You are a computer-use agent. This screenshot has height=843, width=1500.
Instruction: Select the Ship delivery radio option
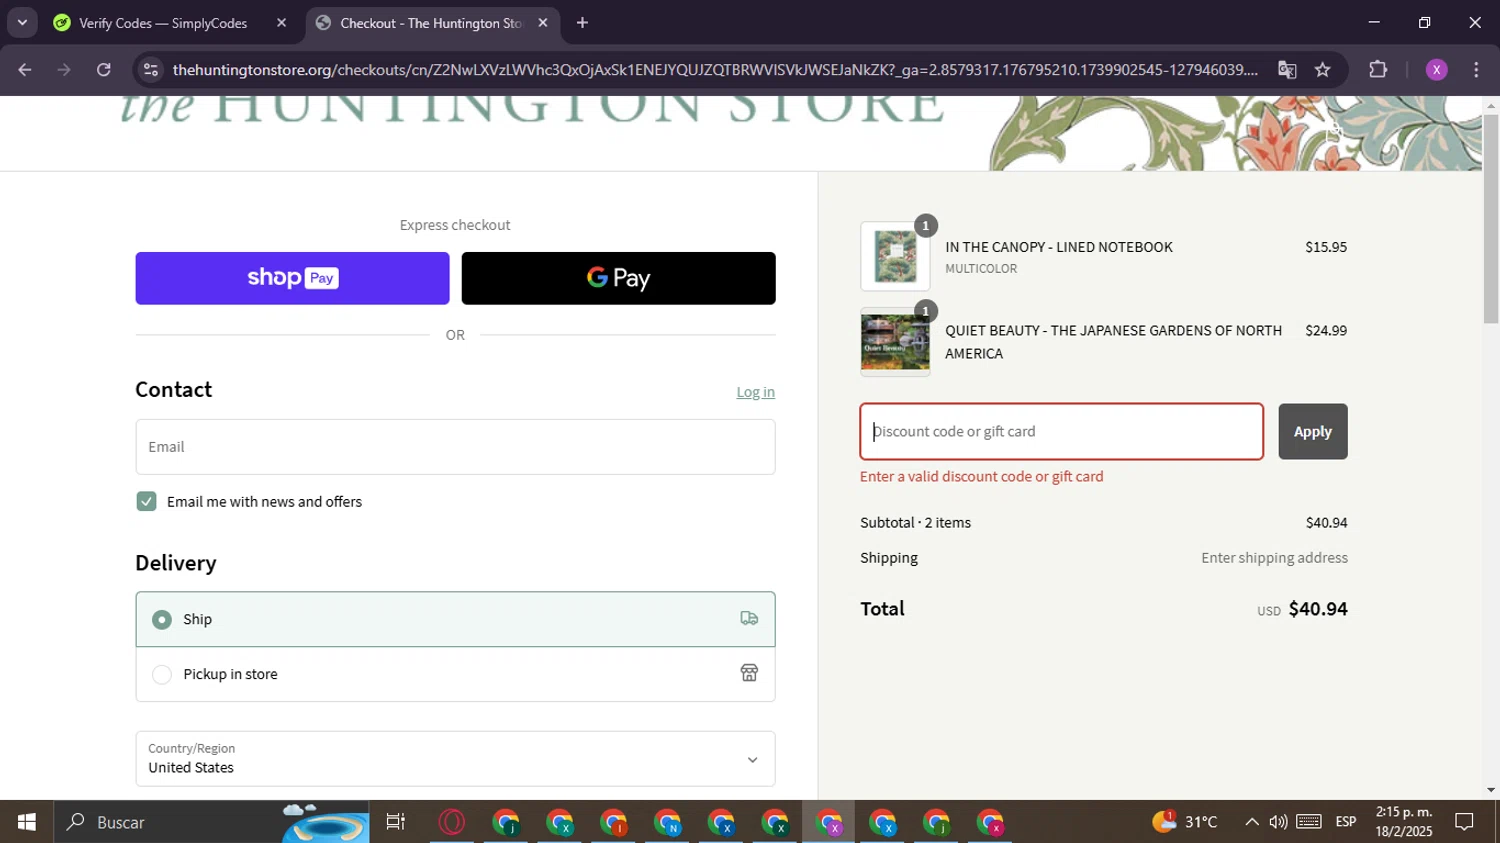[162, 620]
